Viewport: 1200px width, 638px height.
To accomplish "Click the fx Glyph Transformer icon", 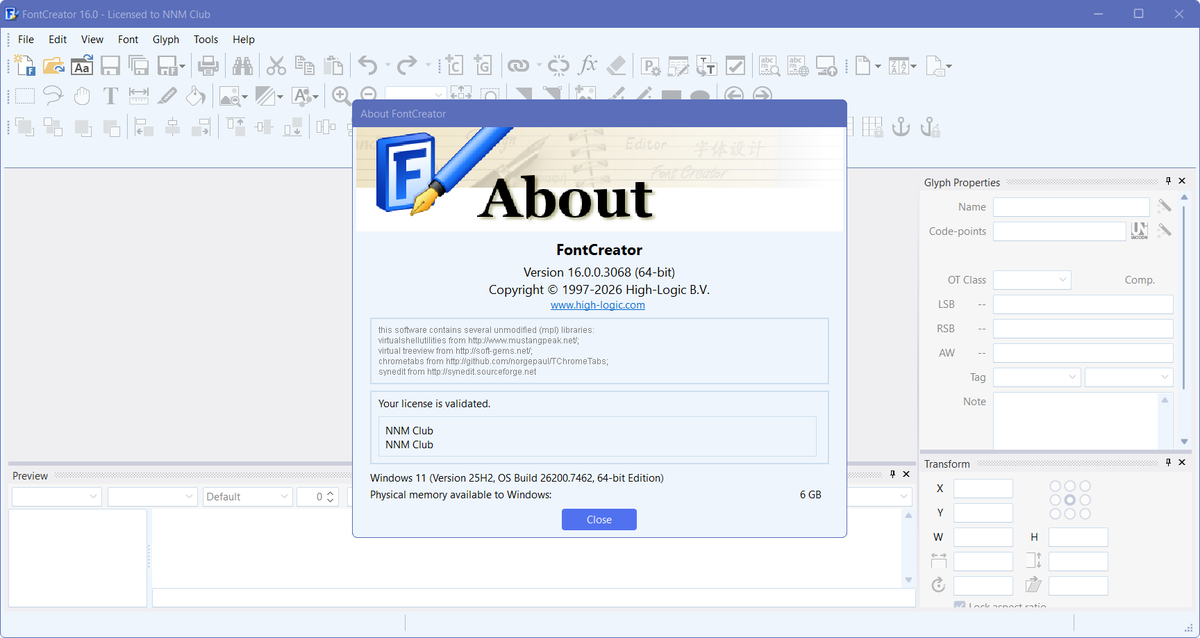I will (x=588, y=66).
